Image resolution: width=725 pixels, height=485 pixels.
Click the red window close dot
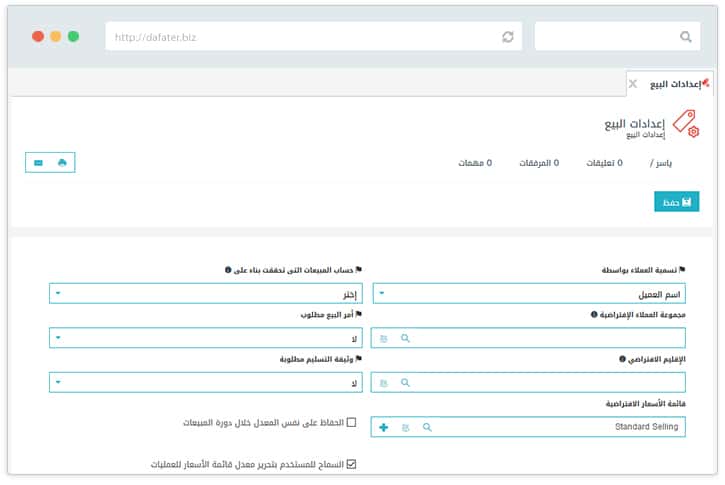pos(38,36)
